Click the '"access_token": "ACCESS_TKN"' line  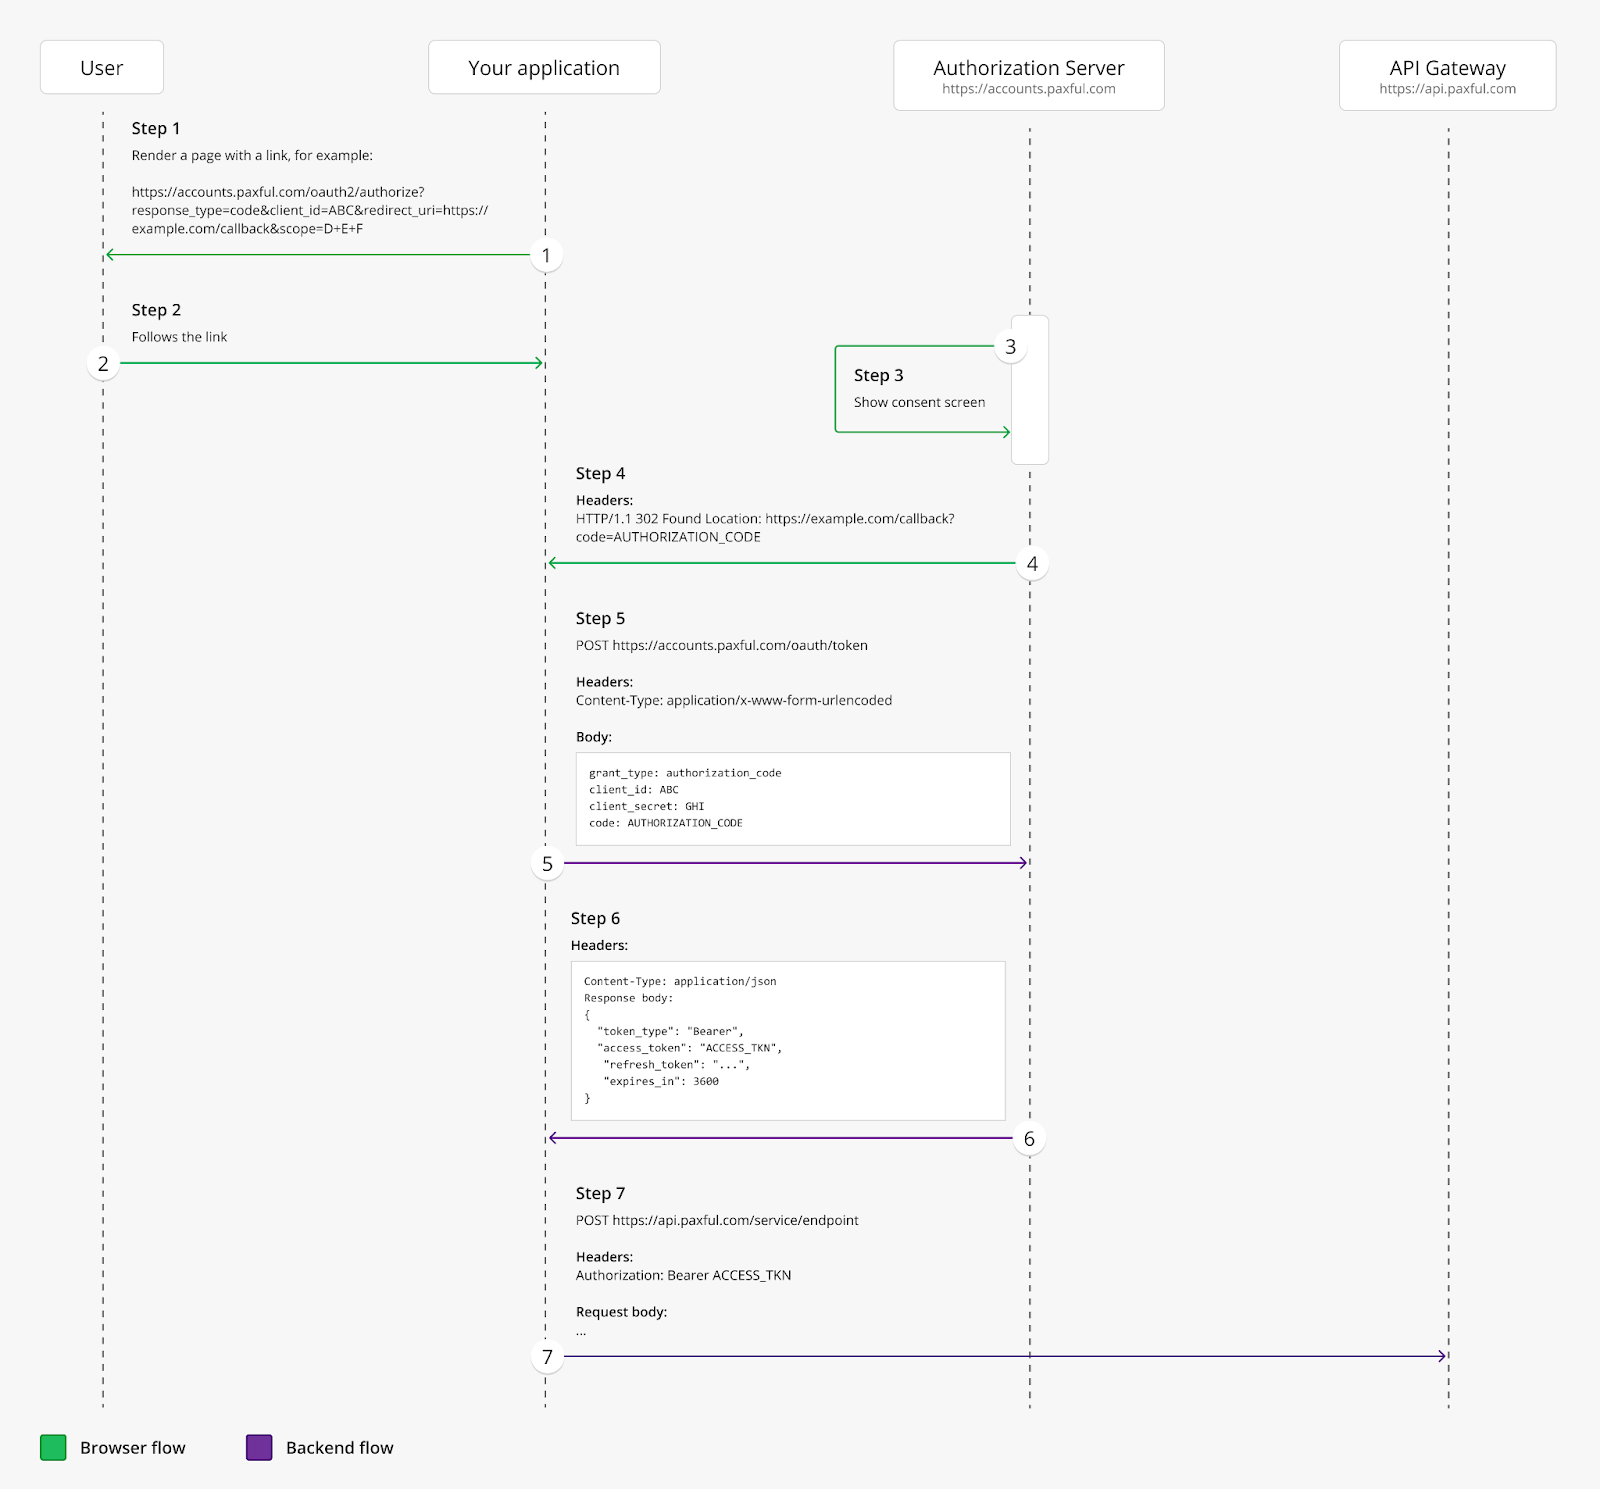pyautogui.click(x=689, y=1048)
